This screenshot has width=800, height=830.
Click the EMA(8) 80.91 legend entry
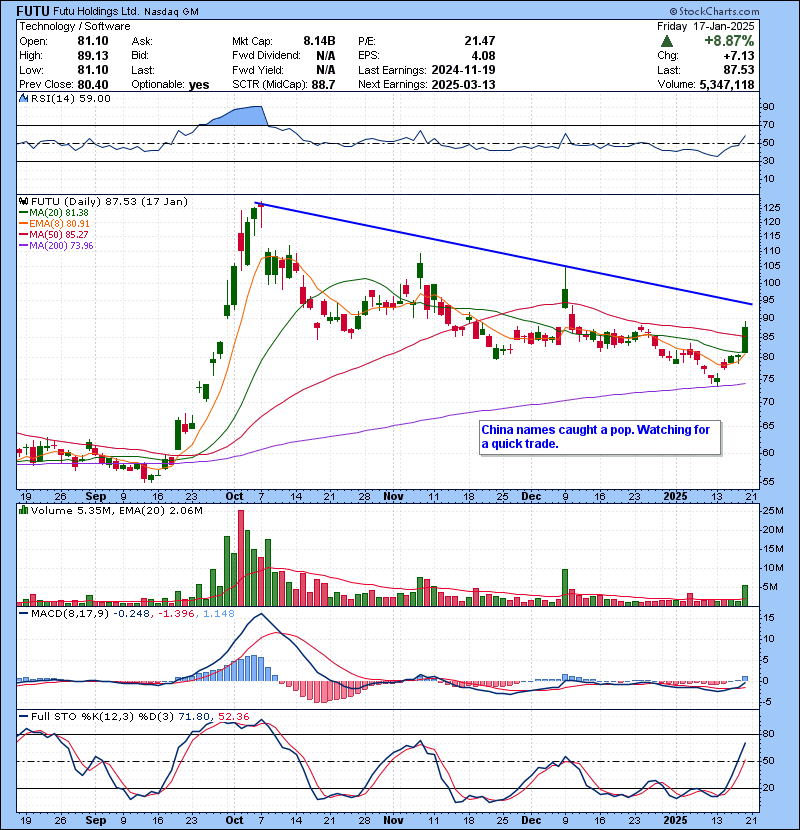[x=54, y=223]
